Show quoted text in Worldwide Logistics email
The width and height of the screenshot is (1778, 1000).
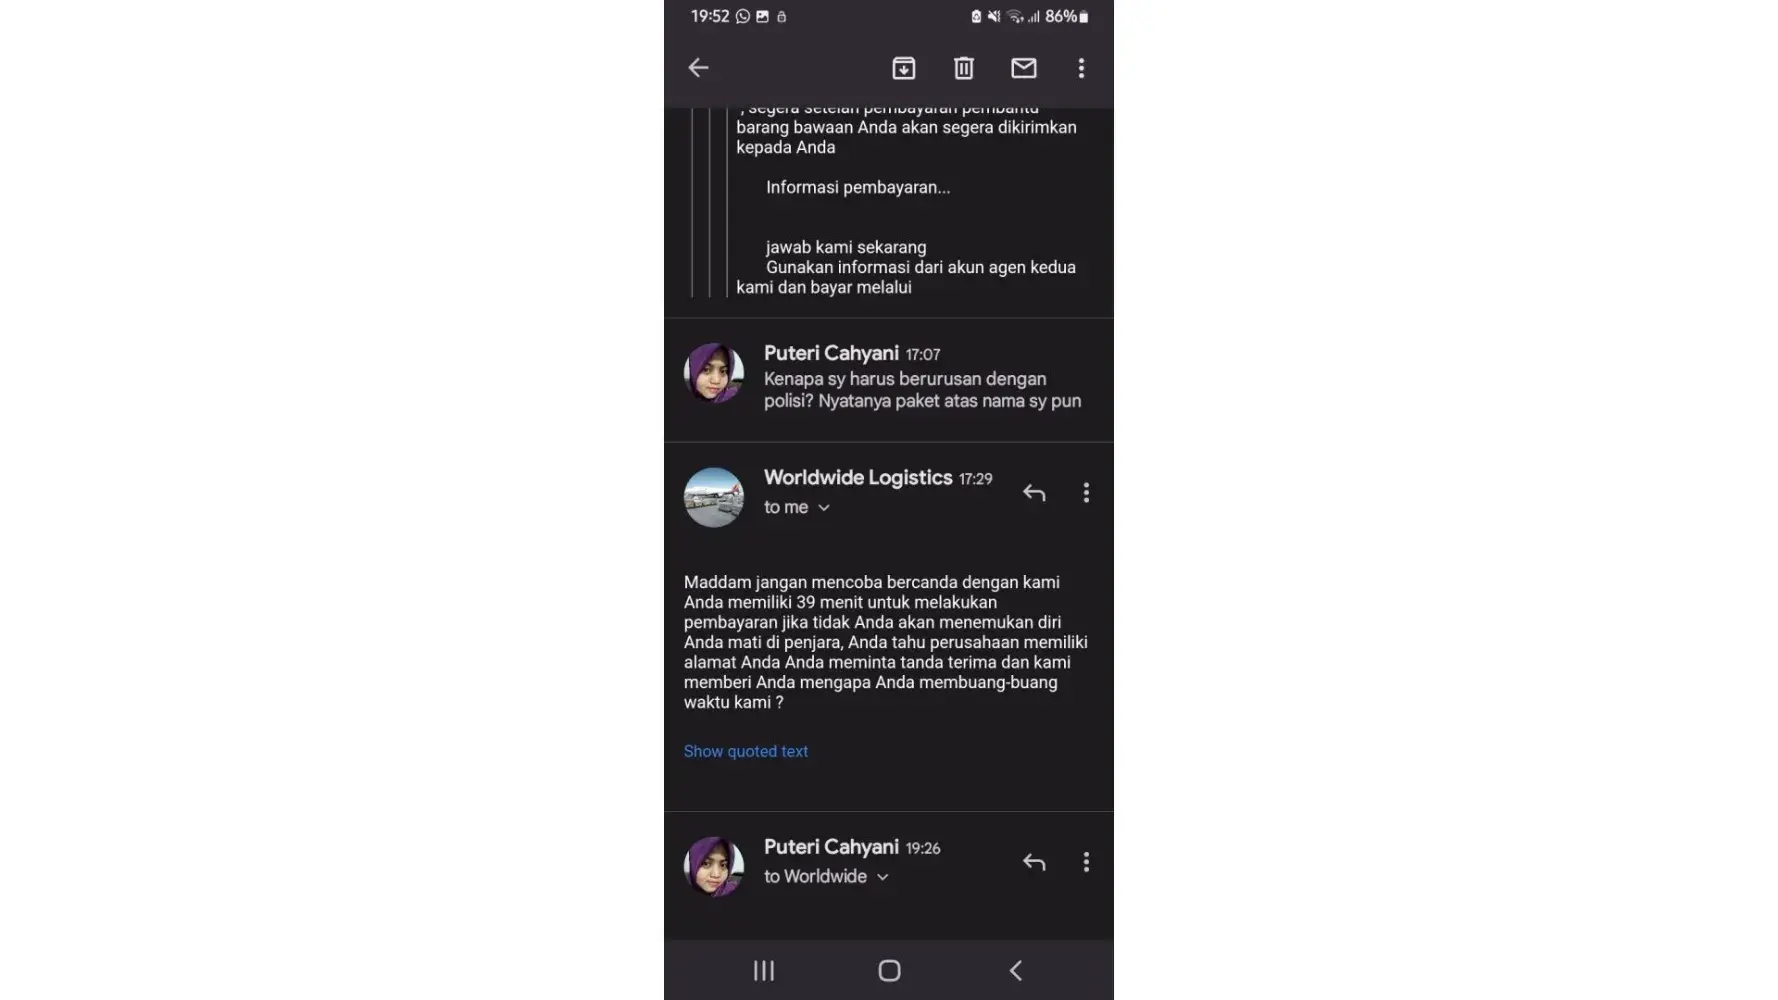pyautogui.click(x=746, y=751)
